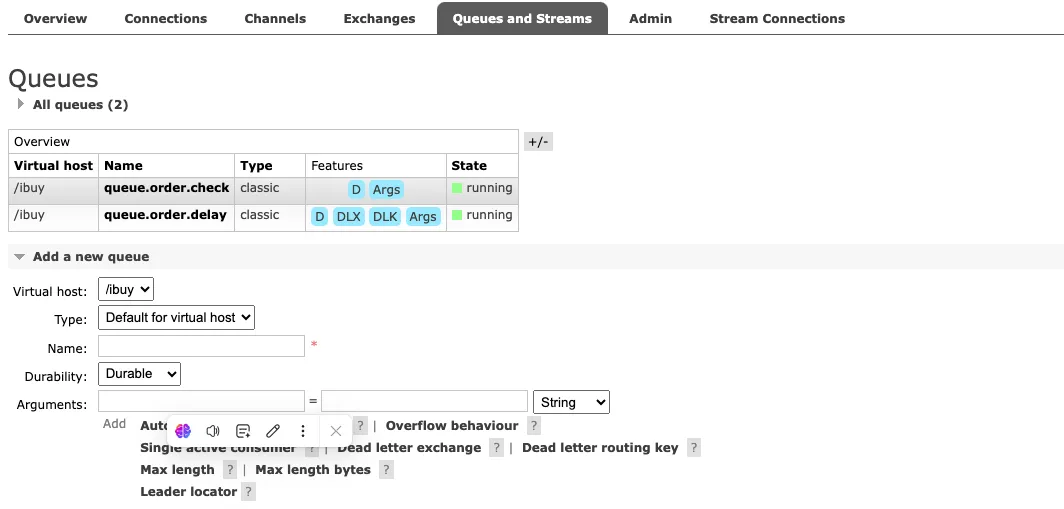
Task: Collapse the Add a new queue section
Action: click(x=90, y=257)
